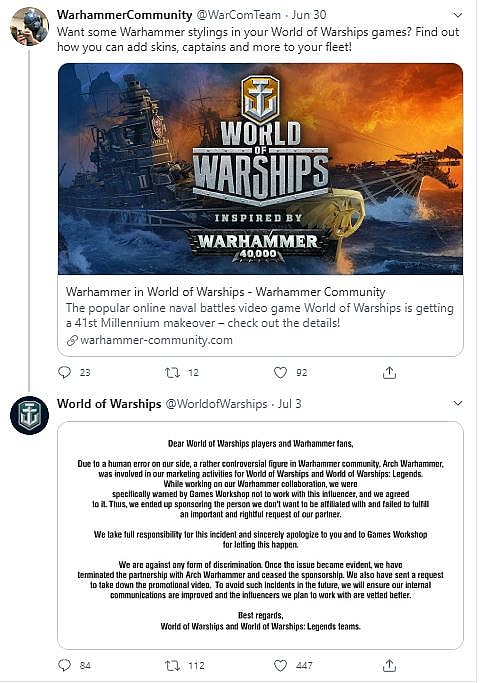Share the World of Warships apology tweet
Image resolution: width=487 pixels, height=683 pixels.
(389, 665)
